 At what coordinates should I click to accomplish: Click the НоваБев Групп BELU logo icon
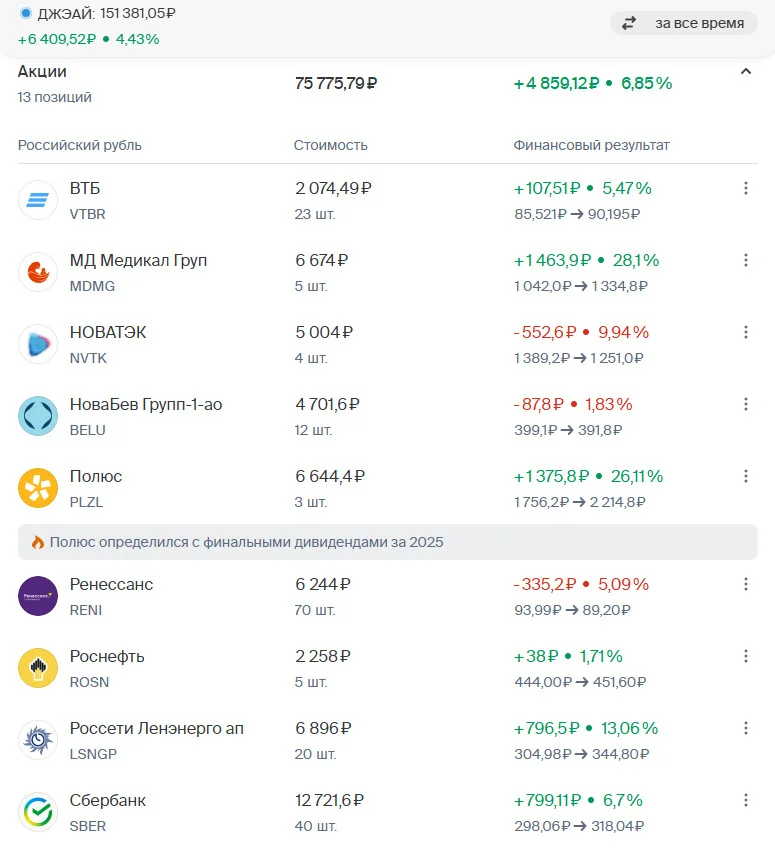(38, 416)
